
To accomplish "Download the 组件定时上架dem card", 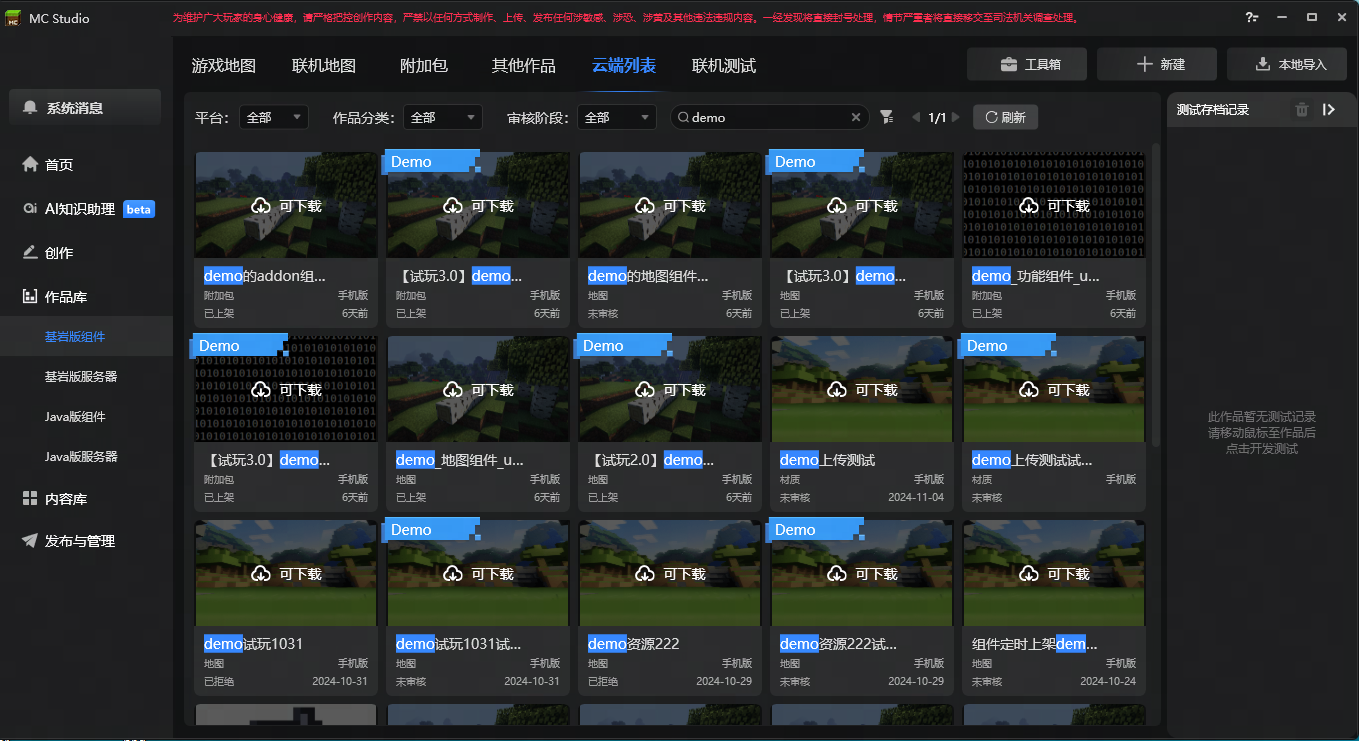I will click(x=1054, y=574).
